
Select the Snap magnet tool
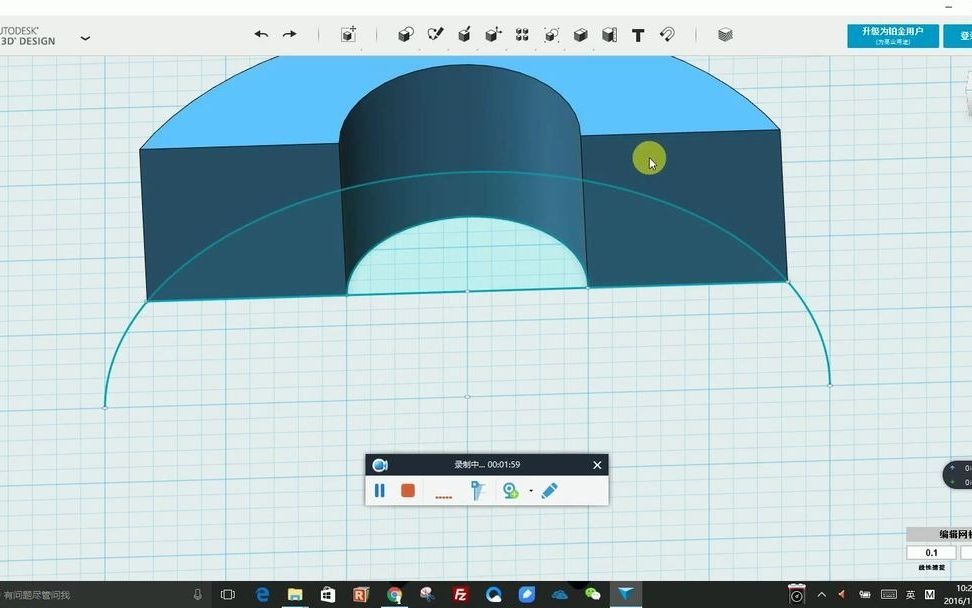pyautogui.click(x=668, y=34)
